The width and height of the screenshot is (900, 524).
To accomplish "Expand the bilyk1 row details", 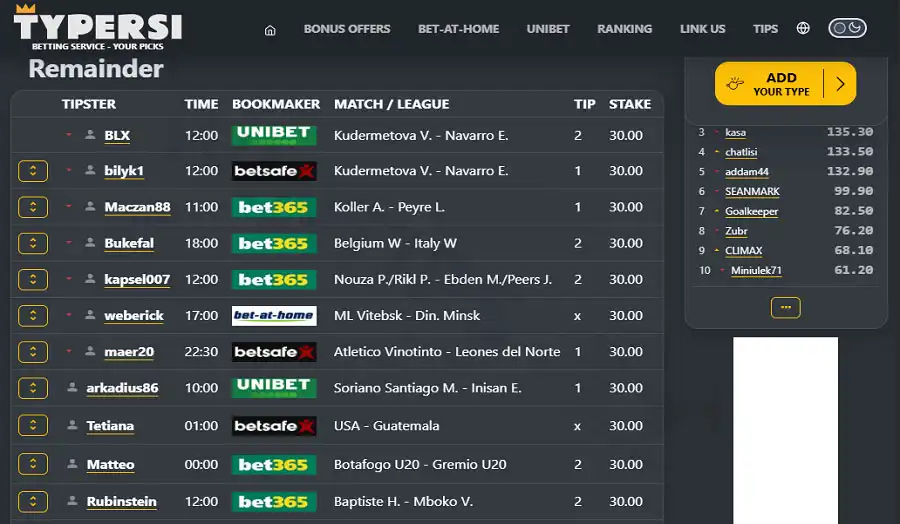I will tap(33, 171).
